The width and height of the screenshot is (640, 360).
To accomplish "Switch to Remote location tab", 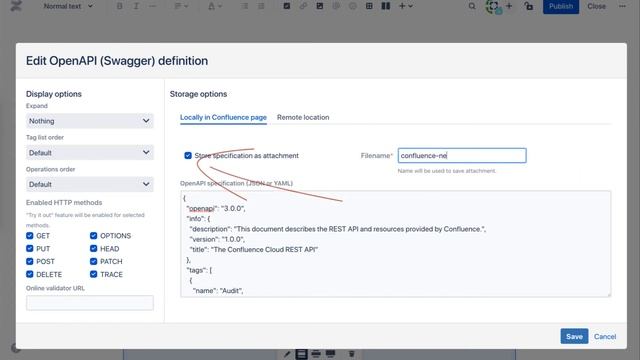I will 303,117.
